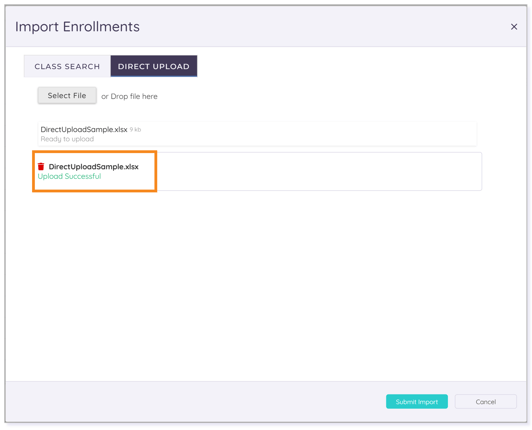Image resolution: width=532 pixels, height=430 pixels.
Task: Click the grey footer bar left of Submit Import
Action: point(195,401)
